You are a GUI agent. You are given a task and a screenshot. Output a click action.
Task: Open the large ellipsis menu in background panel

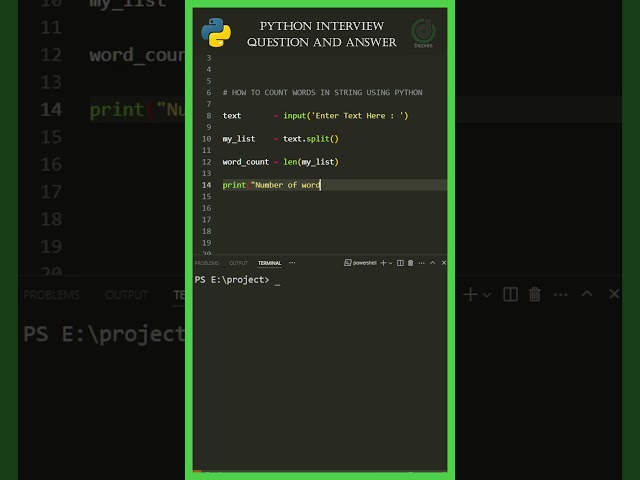click(560, 295)
